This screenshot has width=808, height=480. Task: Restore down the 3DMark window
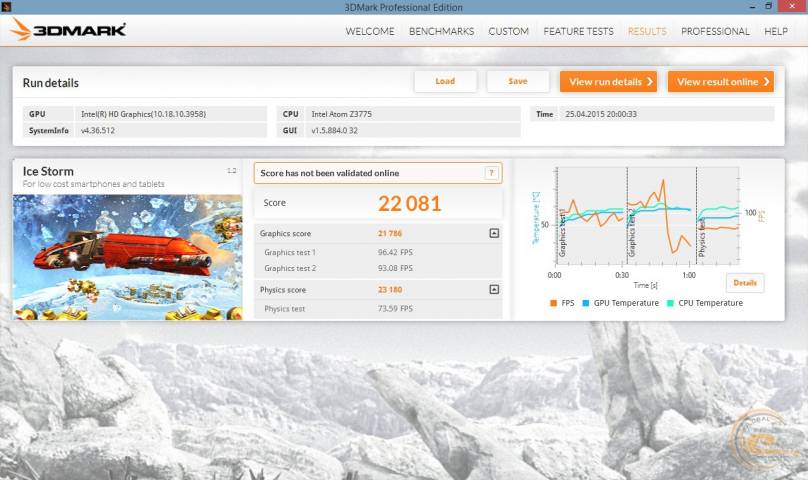click(x=768, y=7)
